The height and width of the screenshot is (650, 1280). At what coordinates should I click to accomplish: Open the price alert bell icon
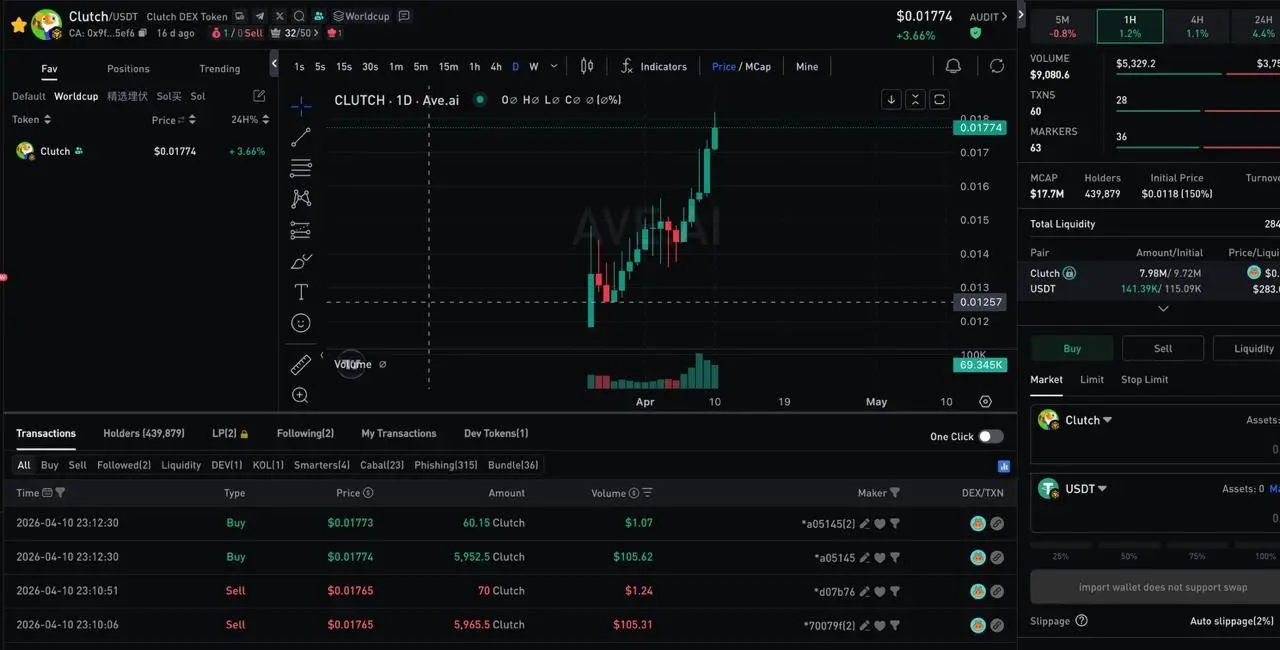953,66
